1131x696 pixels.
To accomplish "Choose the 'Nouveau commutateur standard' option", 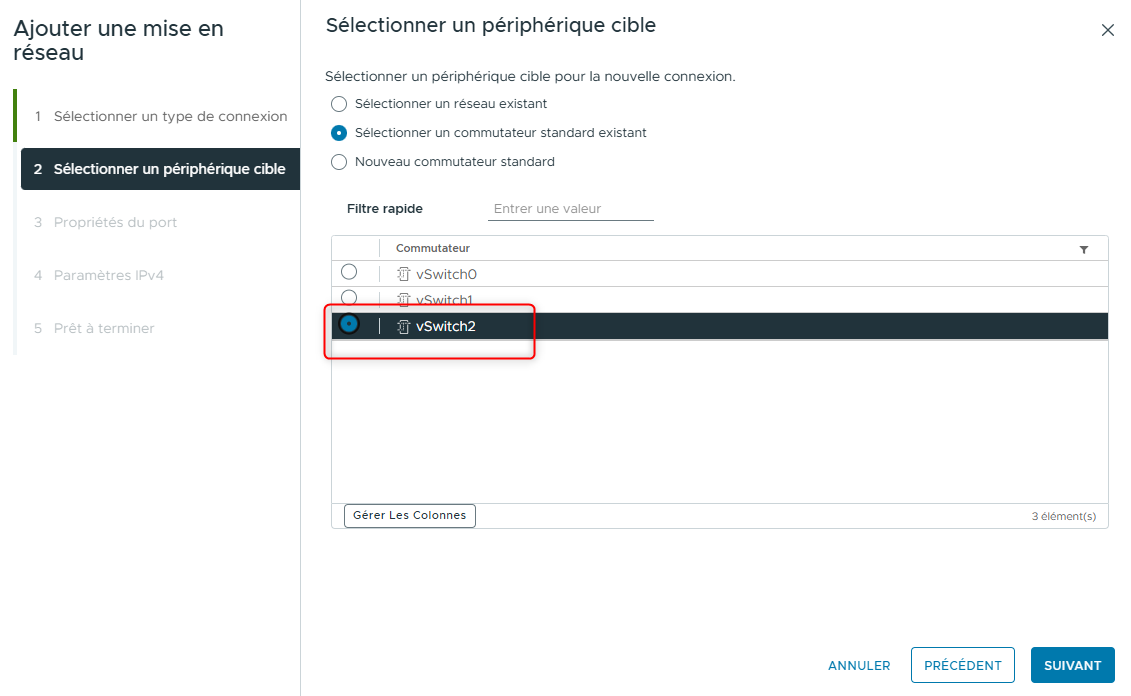I will 338,161.
